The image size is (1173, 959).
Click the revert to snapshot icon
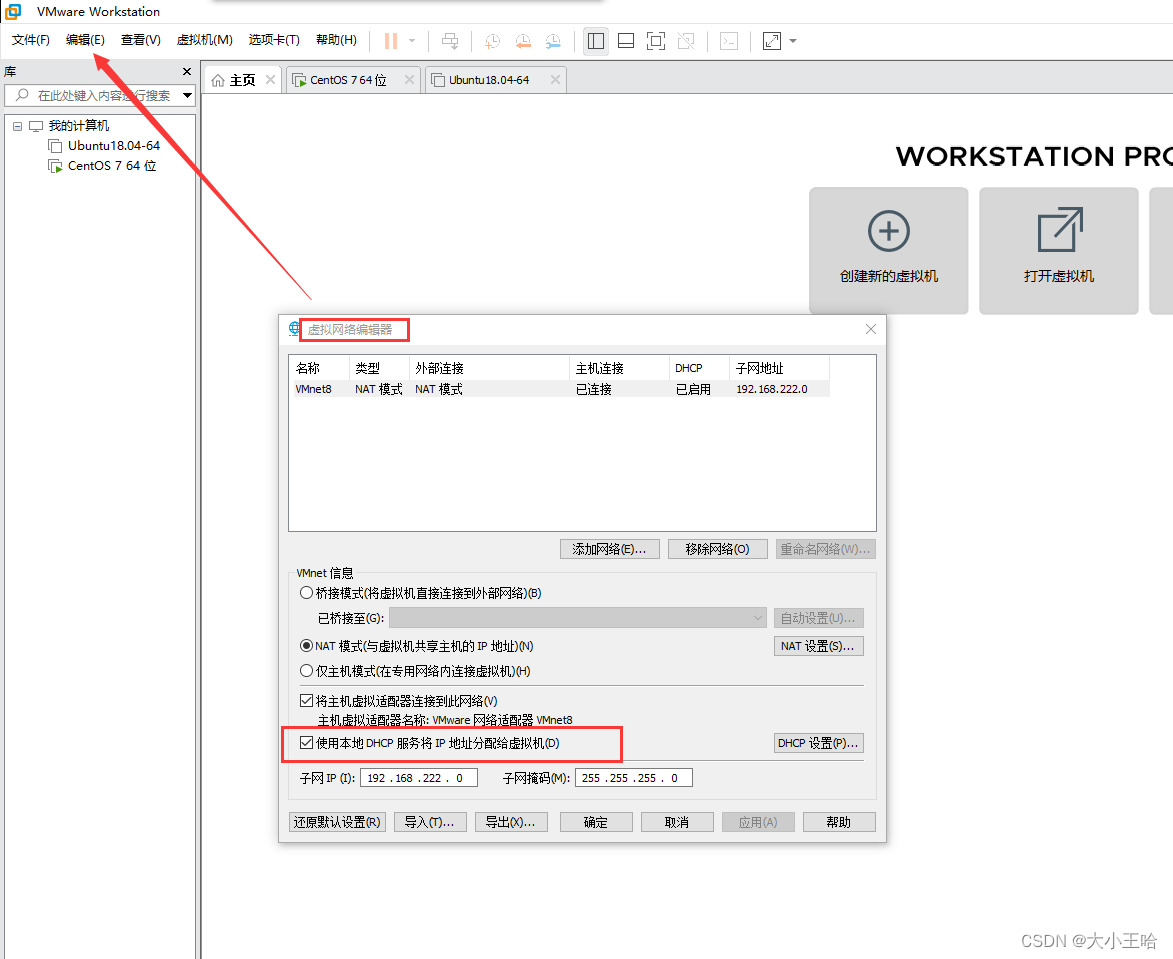point(523,41)
